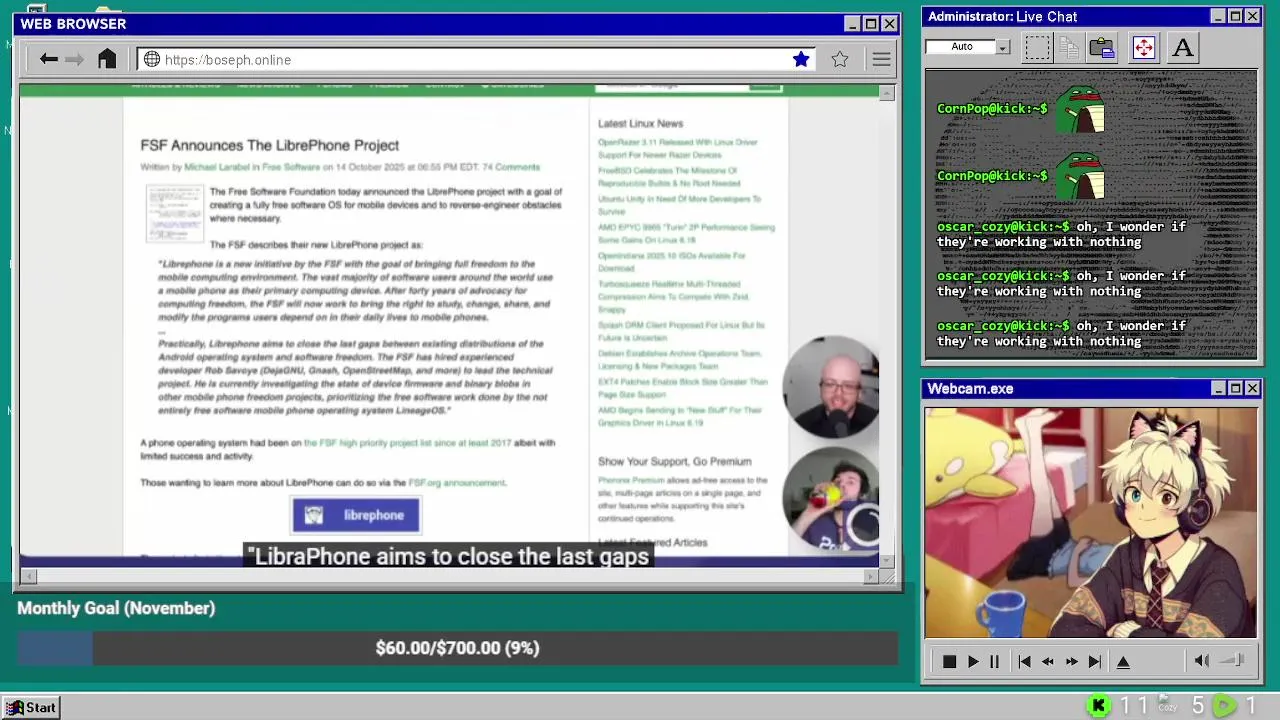Viewport: 1280px width, 720px height.
Task: Open the AMD EPYC 9965 Turin news link
Action: click(x=686, y=233)
